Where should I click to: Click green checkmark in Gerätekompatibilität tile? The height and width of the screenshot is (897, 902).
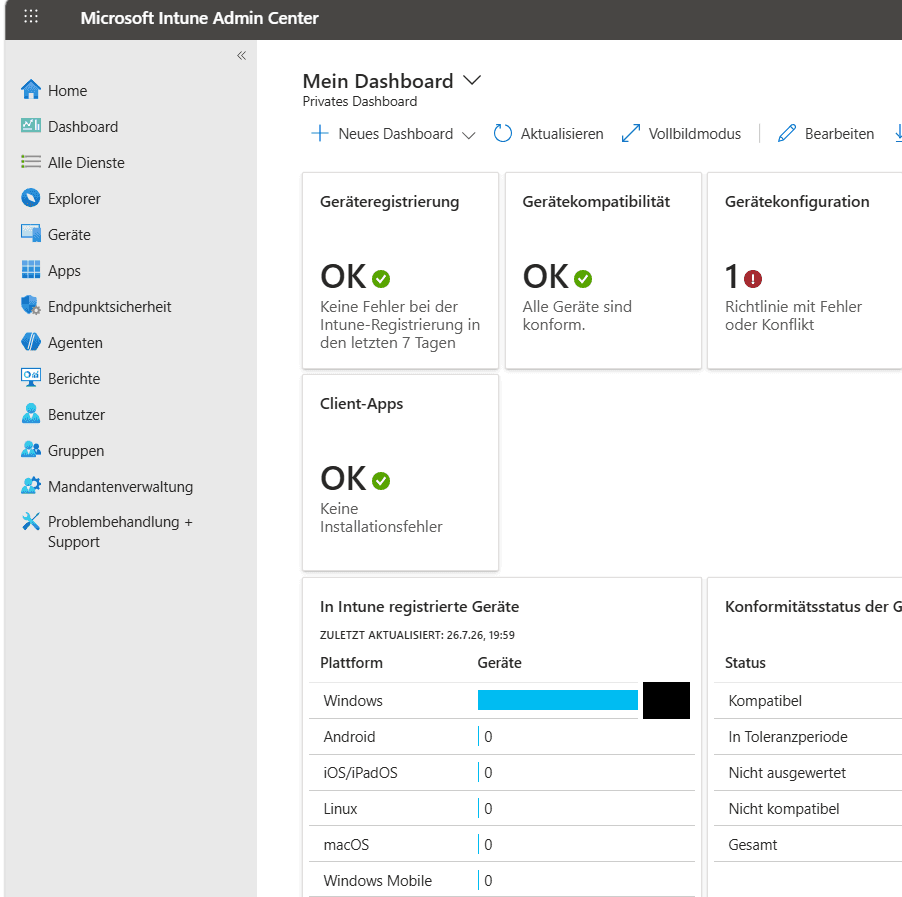[583, 279]
